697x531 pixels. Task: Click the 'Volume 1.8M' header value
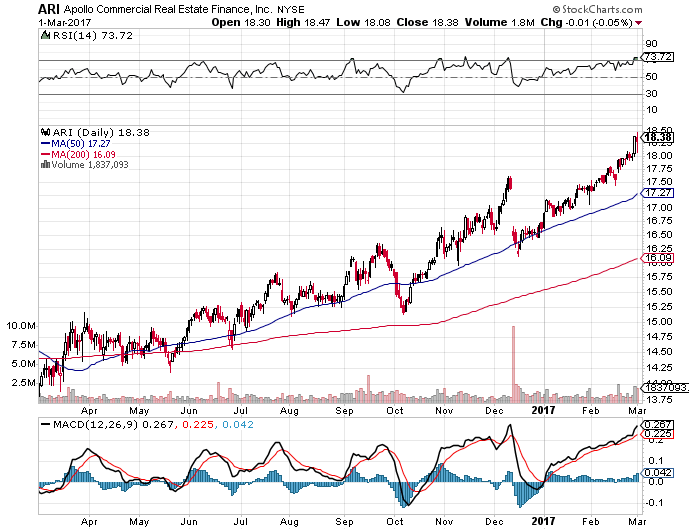500,23
